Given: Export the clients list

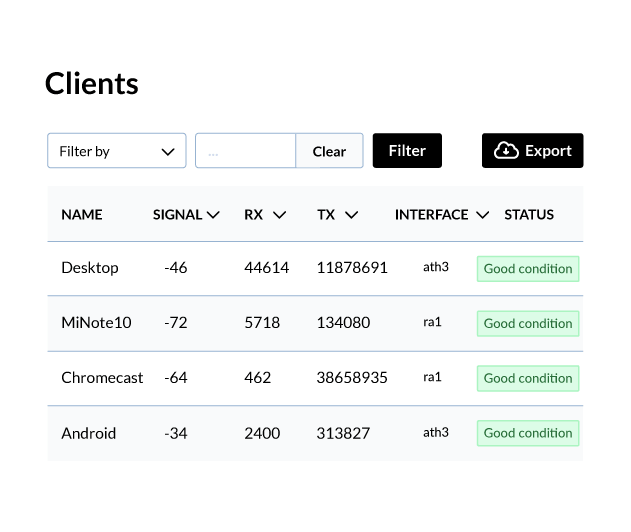Looking at the screenshot, I should pyautogui.click(x=532, y=151).
